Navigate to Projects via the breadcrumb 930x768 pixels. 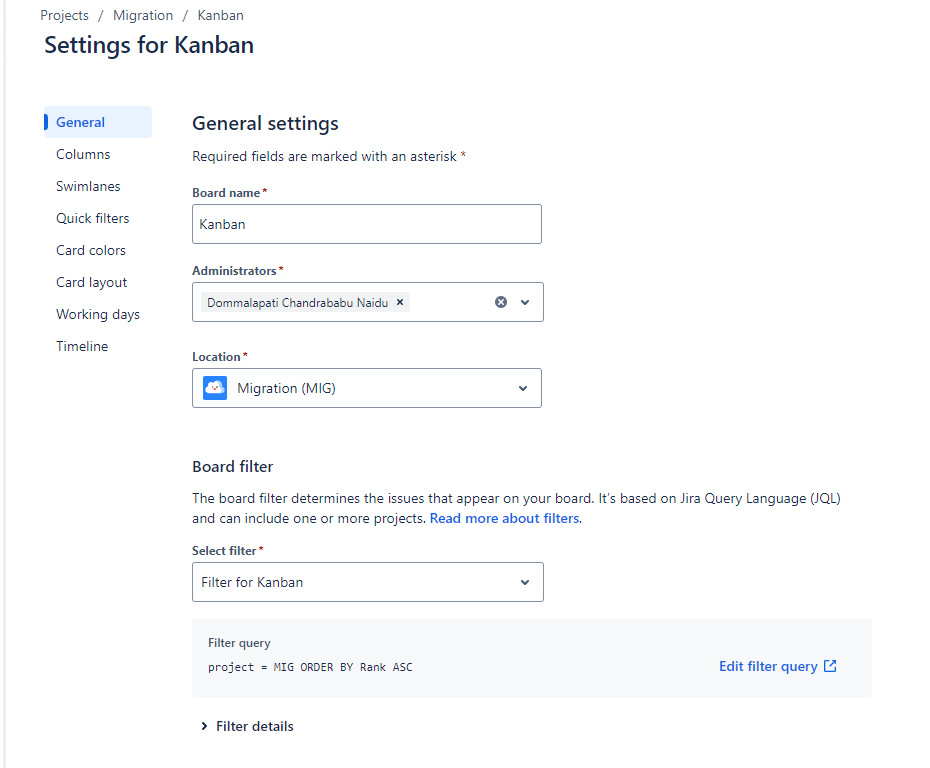64,15
